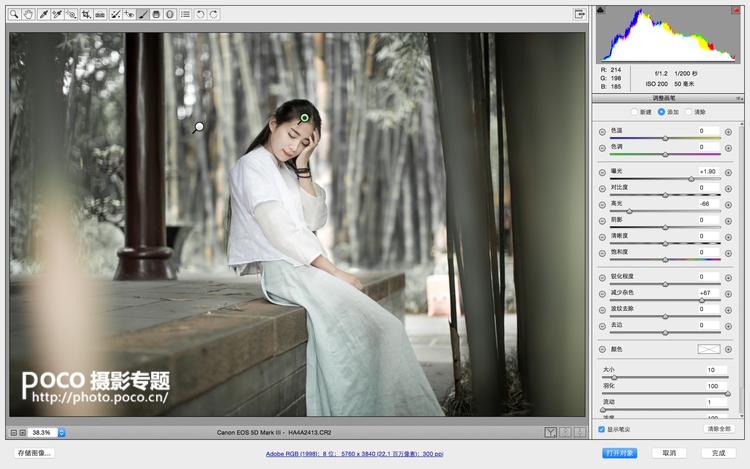Click the 存储图像 button
Image resolution: width=750 pixels, height=469 pixels.
[x=34, y=453]
